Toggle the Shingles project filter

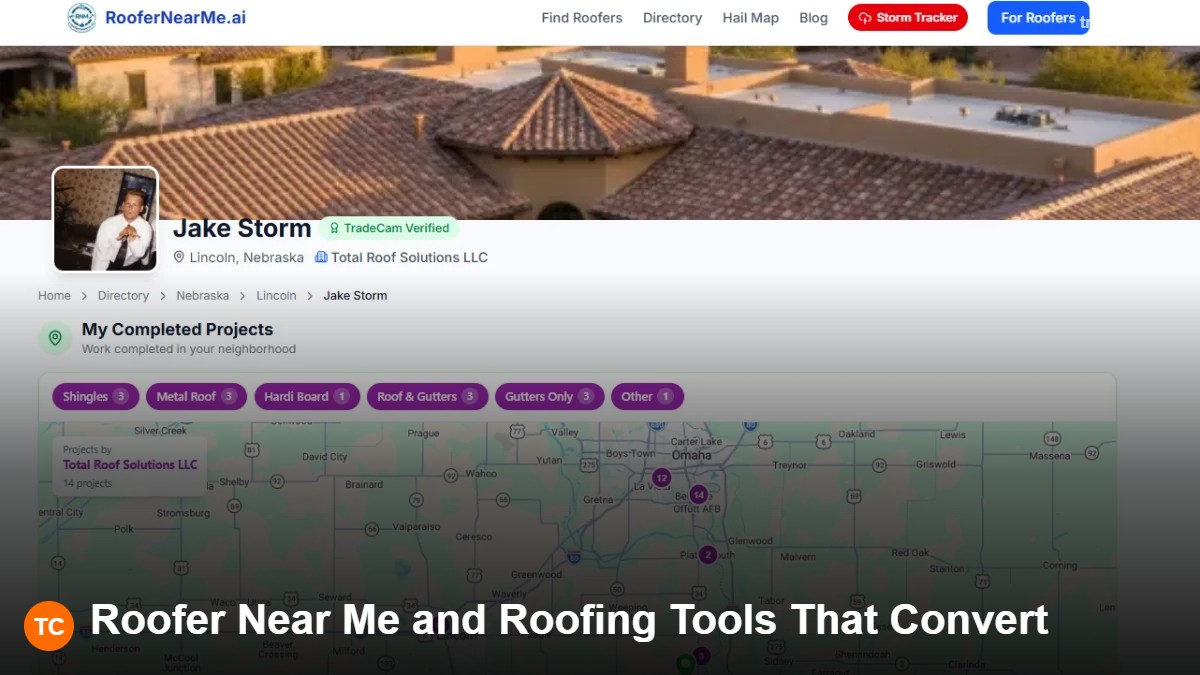tap(95, 397)
